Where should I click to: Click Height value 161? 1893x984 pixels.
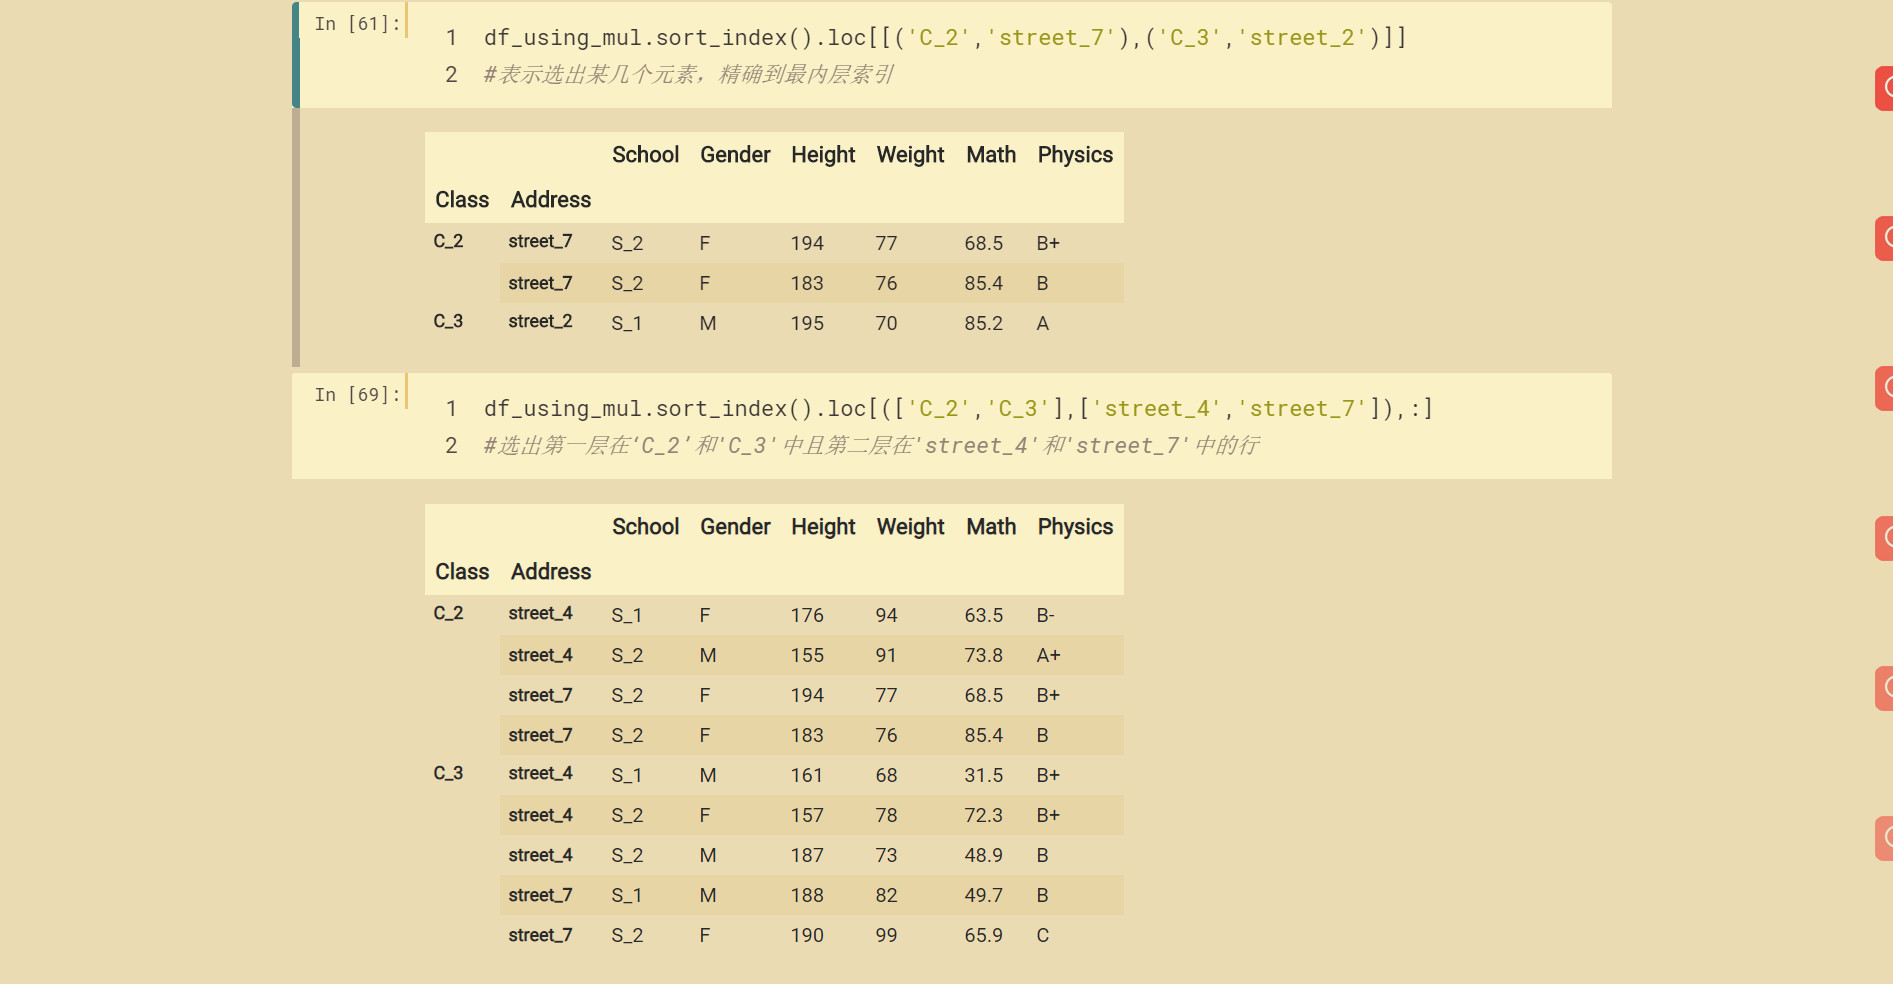806,776
